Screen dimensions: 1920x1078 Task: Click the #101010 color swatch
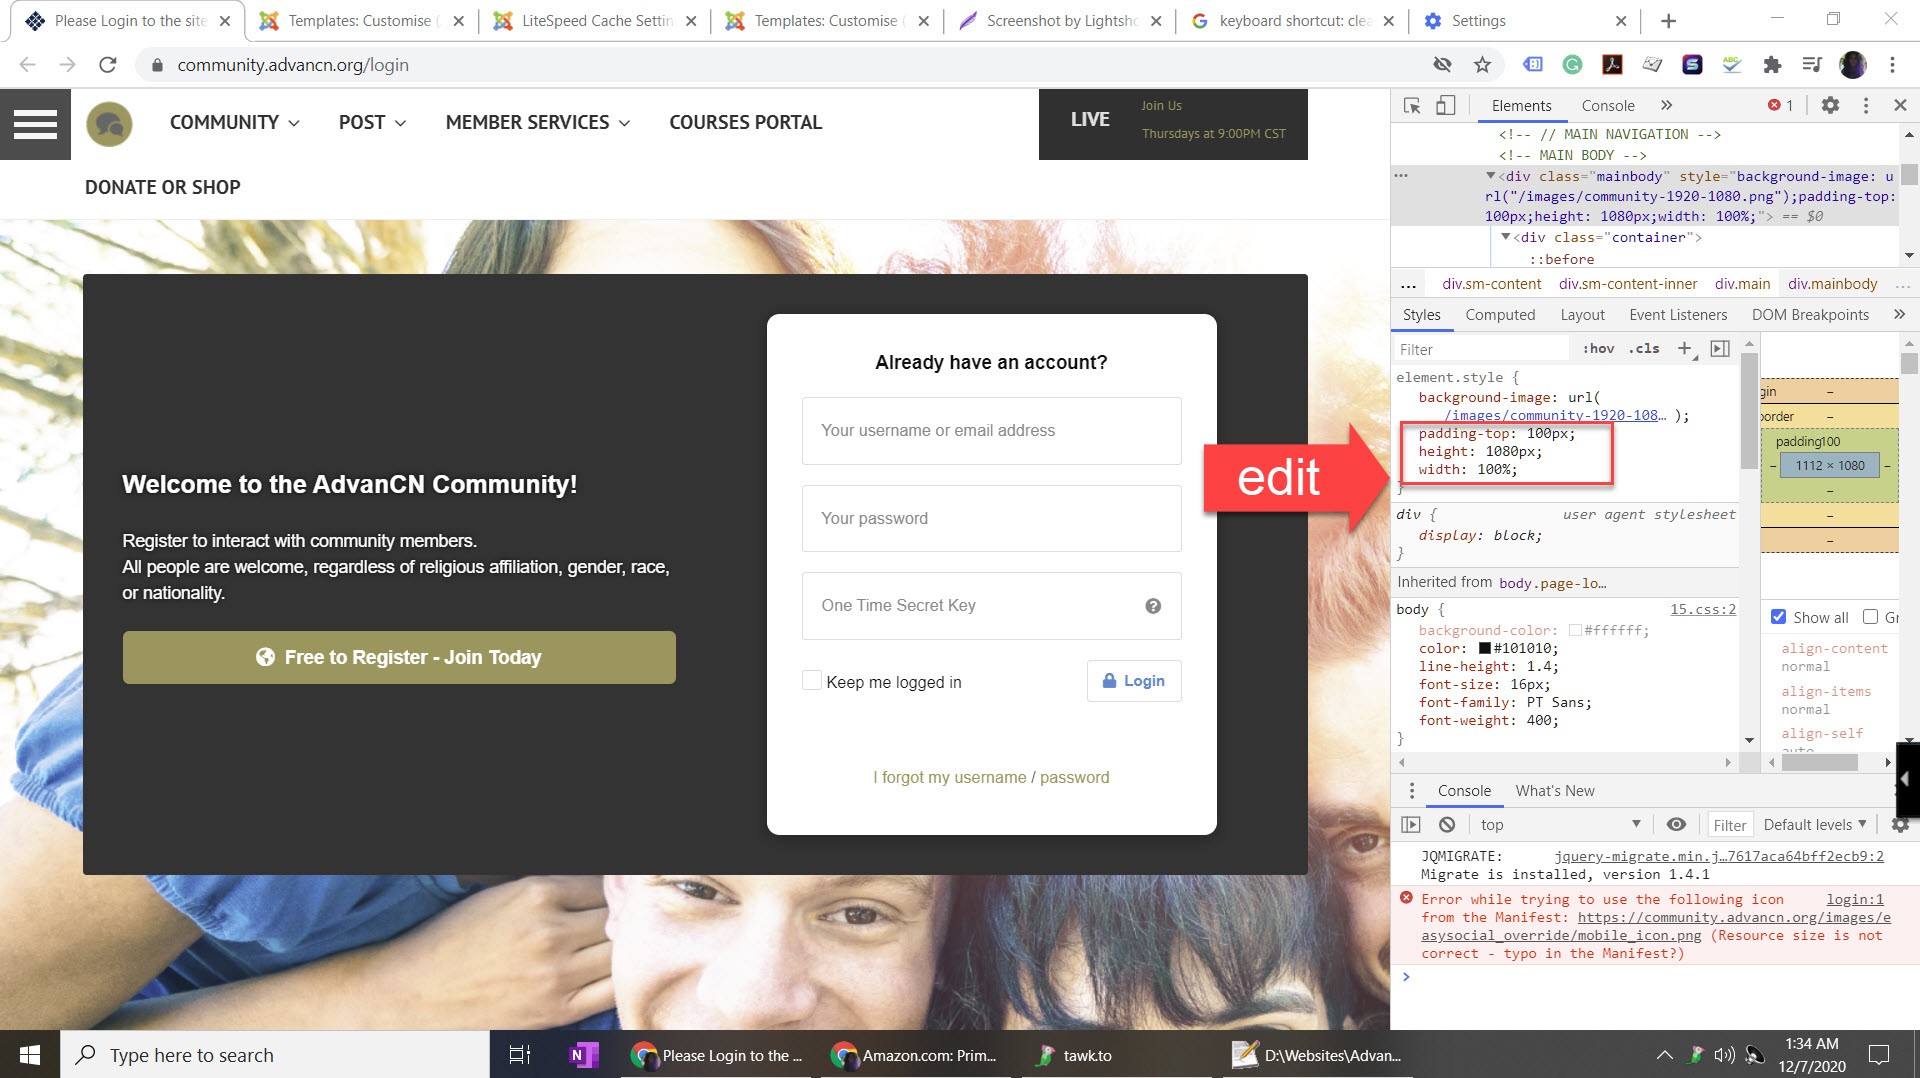pyautogui.click(x=1485, y=648)
